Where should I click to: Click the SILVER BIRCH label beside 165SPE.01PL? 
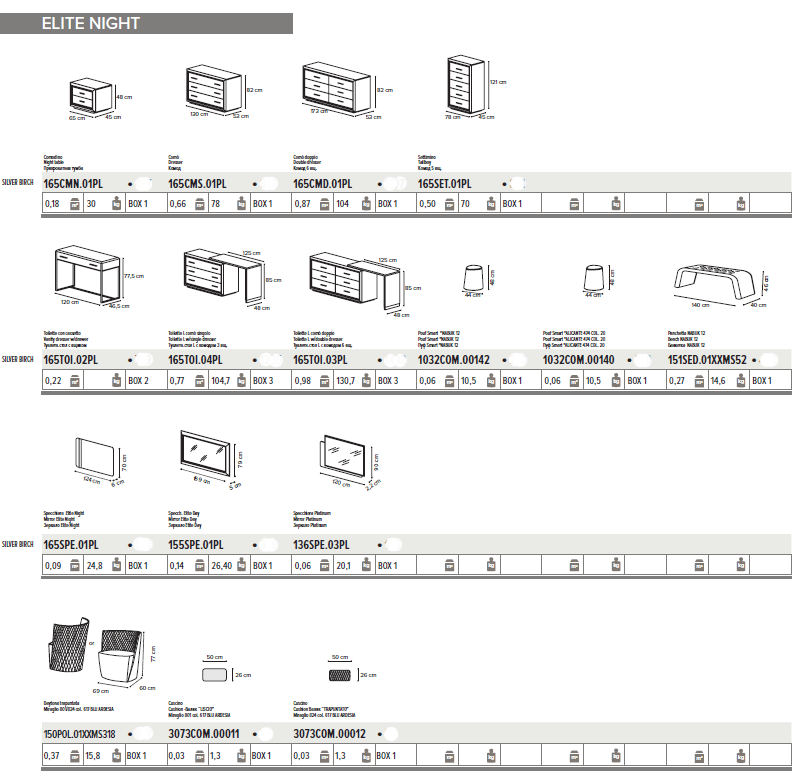pyautogui.click(x=18, y=544)
